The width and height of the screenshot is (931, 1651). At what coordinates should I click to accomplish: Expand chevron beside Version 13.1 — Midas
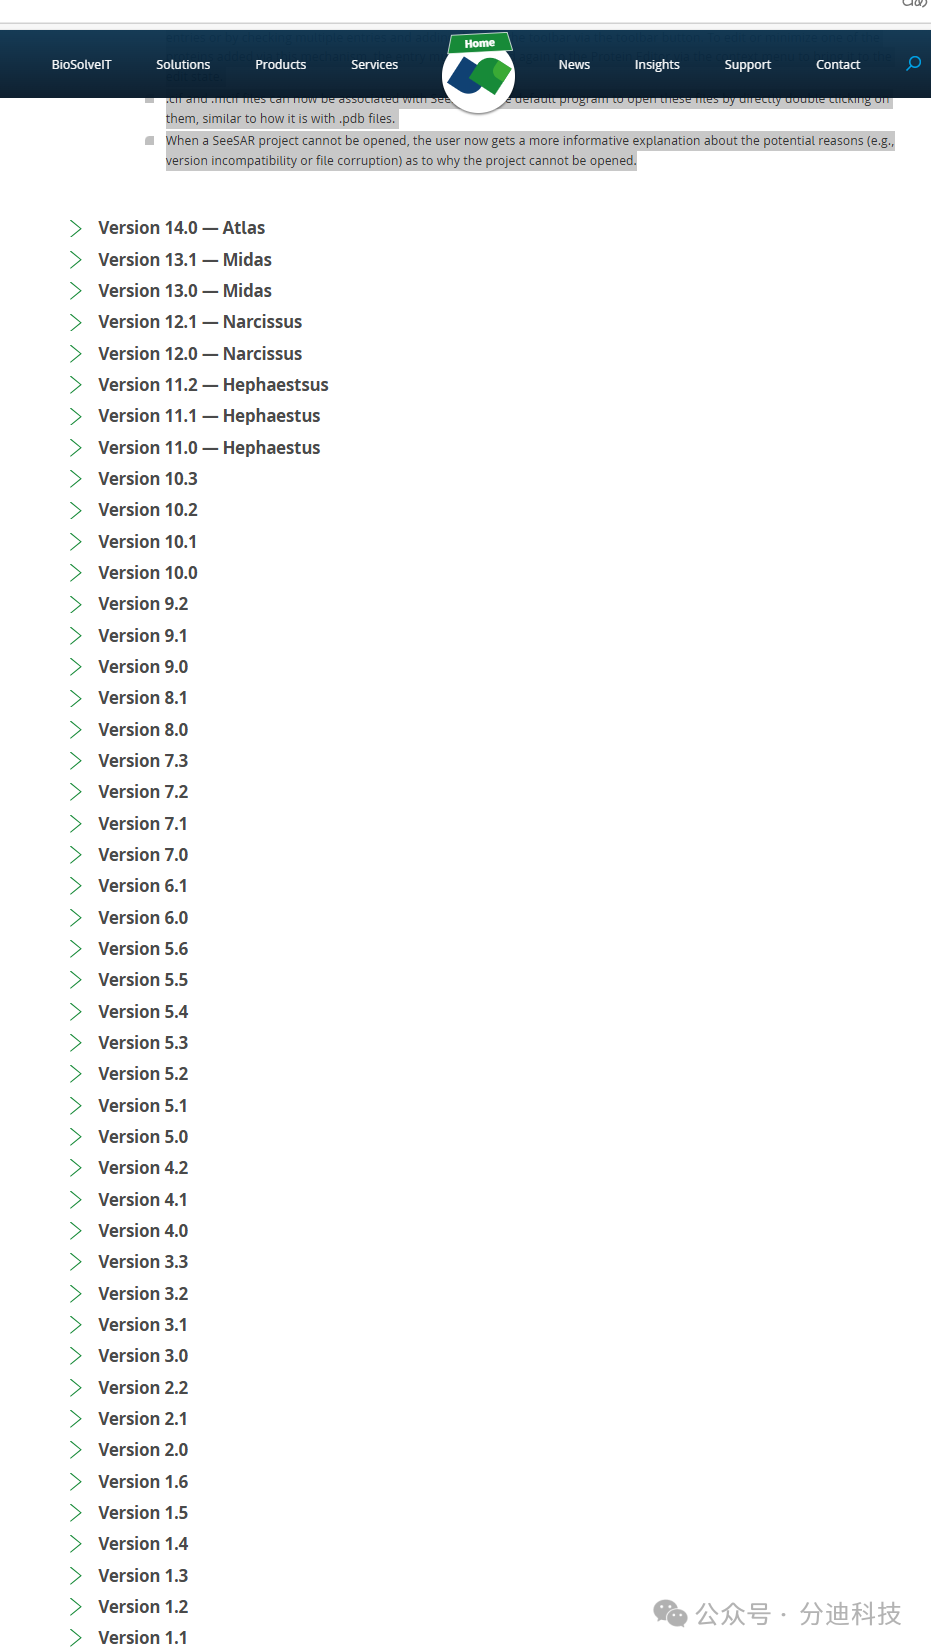click(x=76, y=260)
